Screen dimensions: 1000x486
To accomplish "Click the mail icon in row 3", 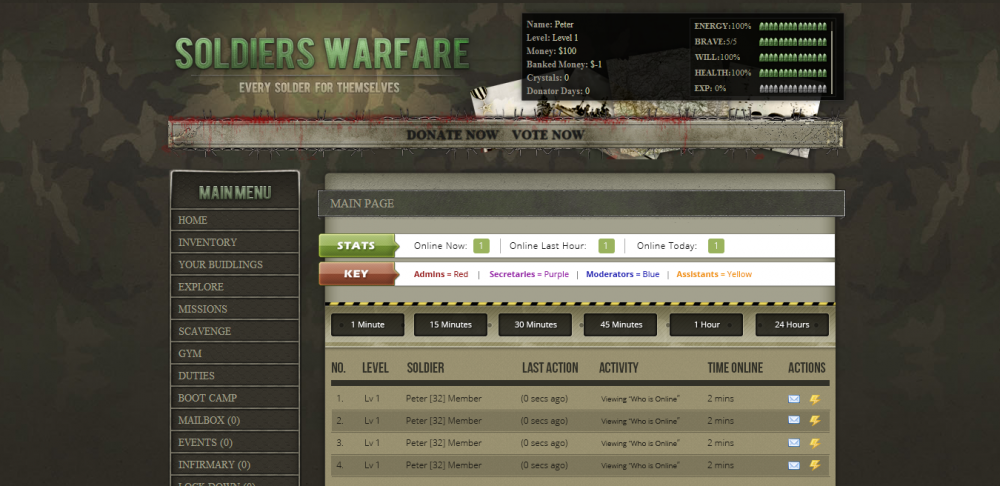I will coord(794,443).
